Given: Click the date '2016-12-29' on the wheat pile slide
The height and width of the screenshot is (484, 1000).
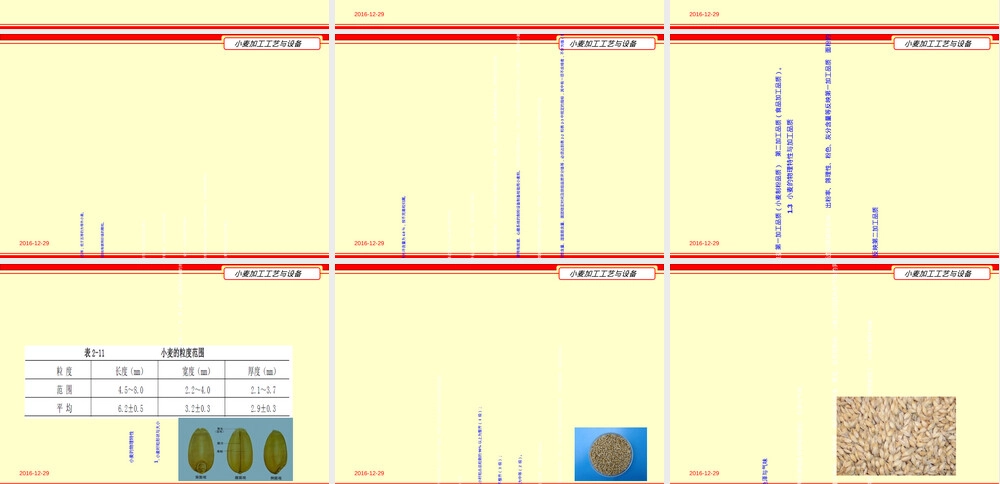Looking at the screenshot, I should 704,473.
